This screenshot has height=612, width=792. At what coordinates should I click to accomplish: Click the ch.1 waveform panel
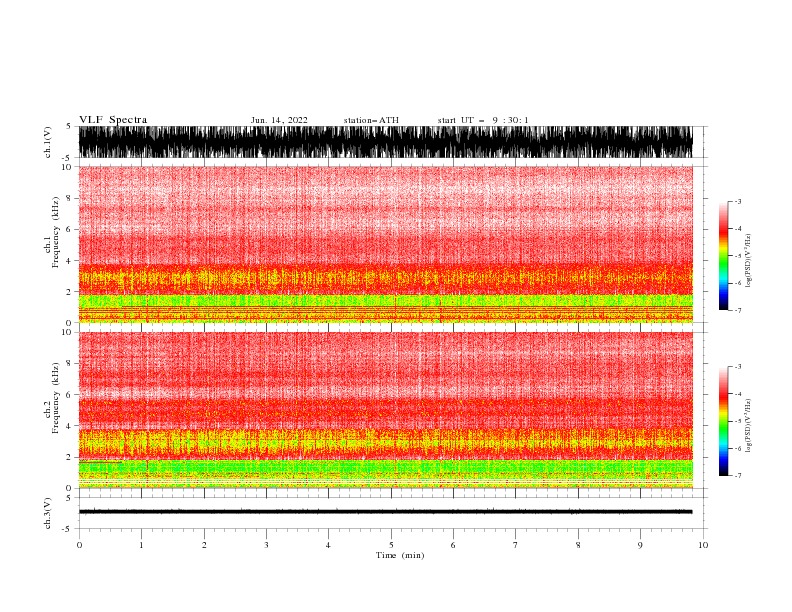click(385, 142)
